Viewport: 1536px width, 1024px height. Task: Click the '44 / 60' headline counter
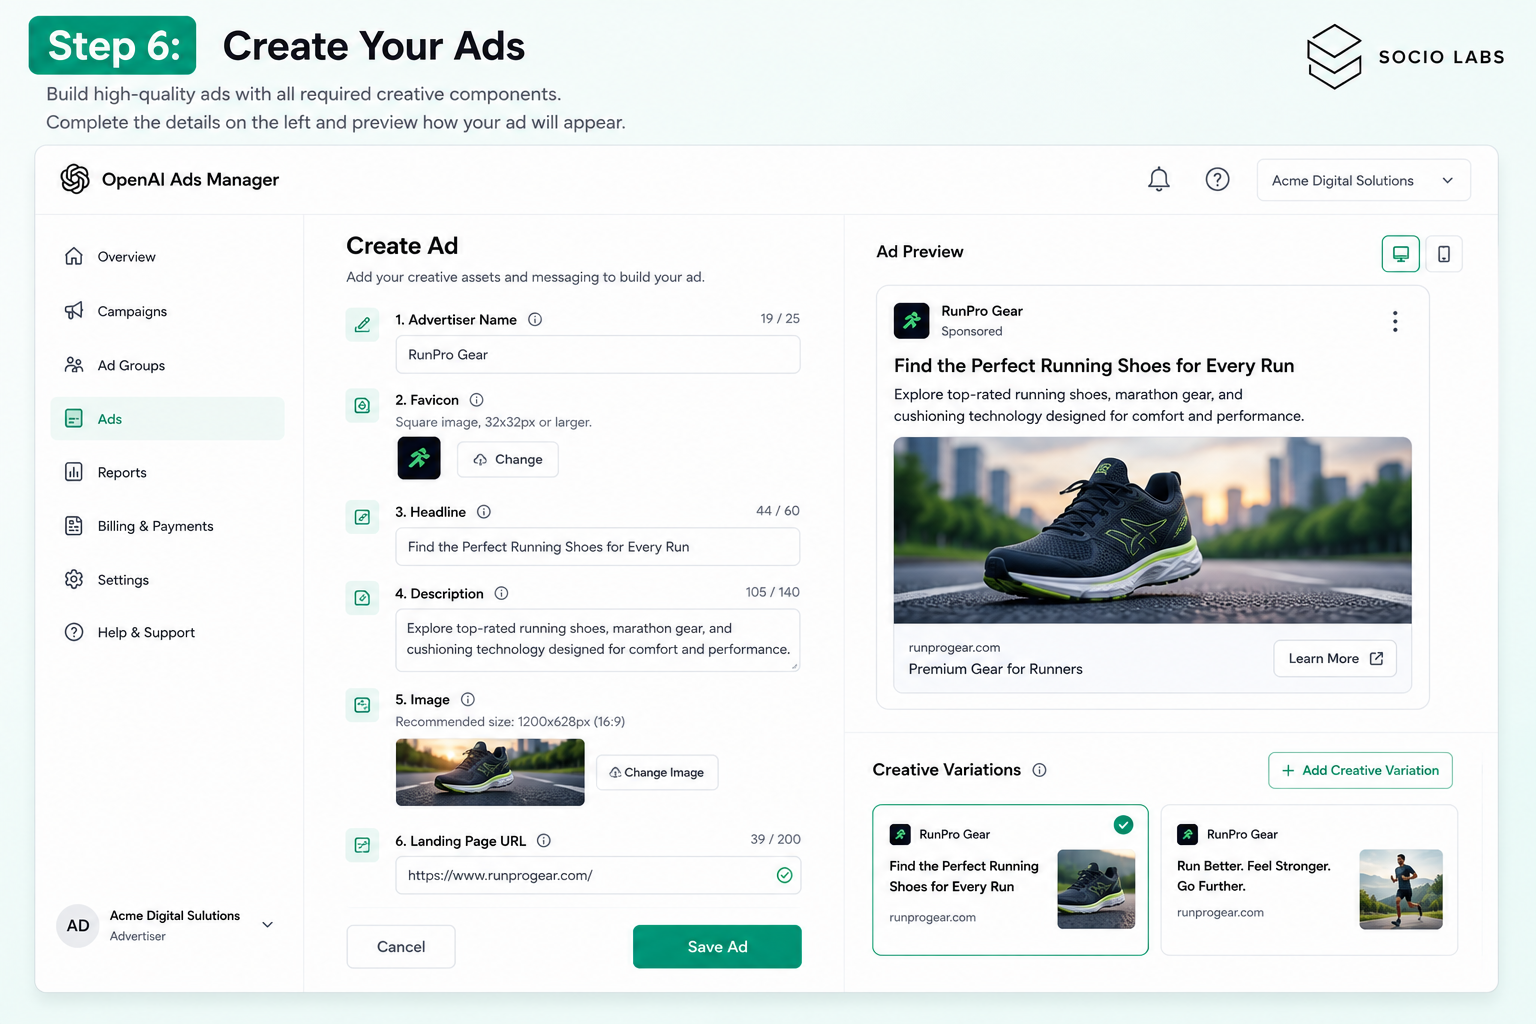[778, 511]
